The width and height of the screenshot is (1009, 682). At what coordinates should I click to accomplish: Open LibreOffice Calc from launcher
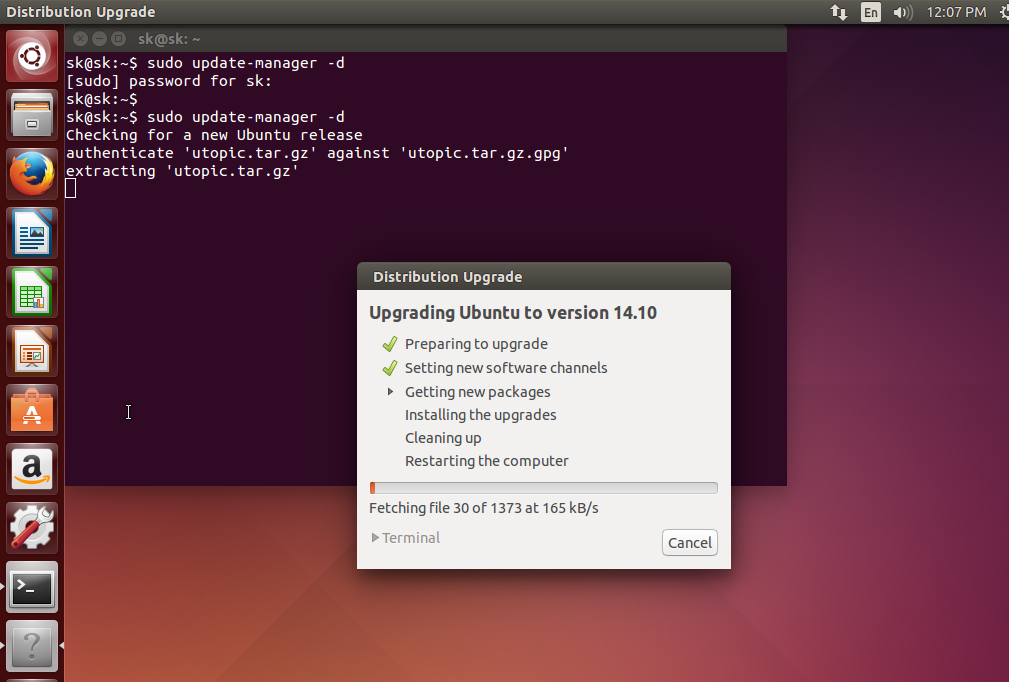[x=32, y=293]
